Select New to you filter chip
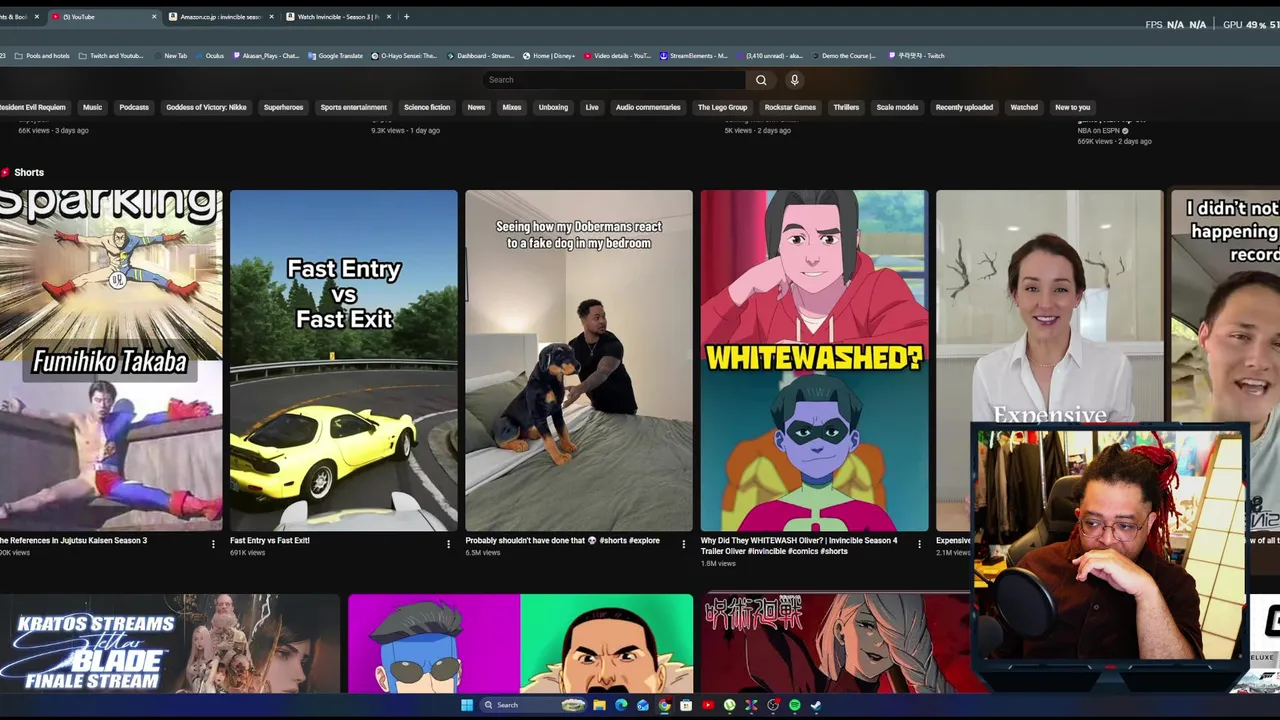The height and width of the screenshot is (720, 1280). pos(1072,107)
